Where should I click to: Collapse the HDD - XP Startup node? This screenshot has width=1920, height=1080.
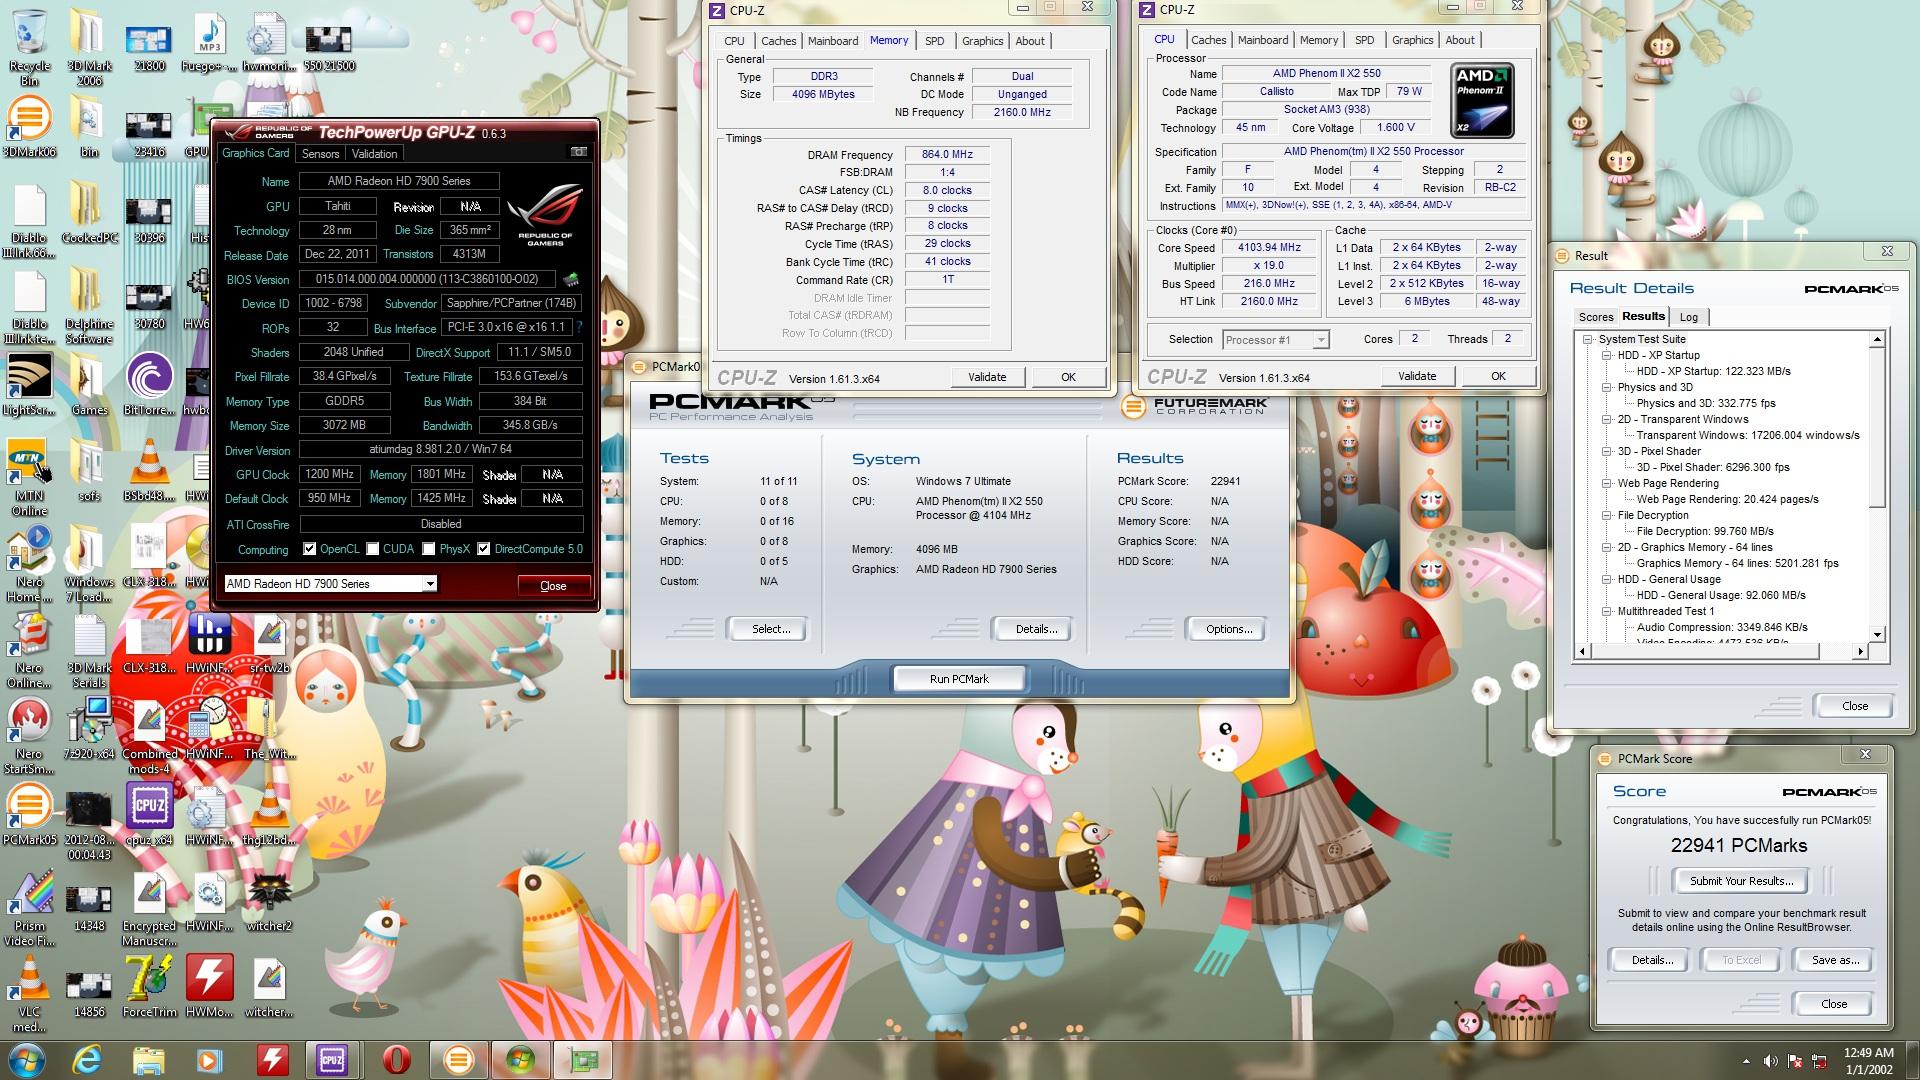(x=1607, y=355)
